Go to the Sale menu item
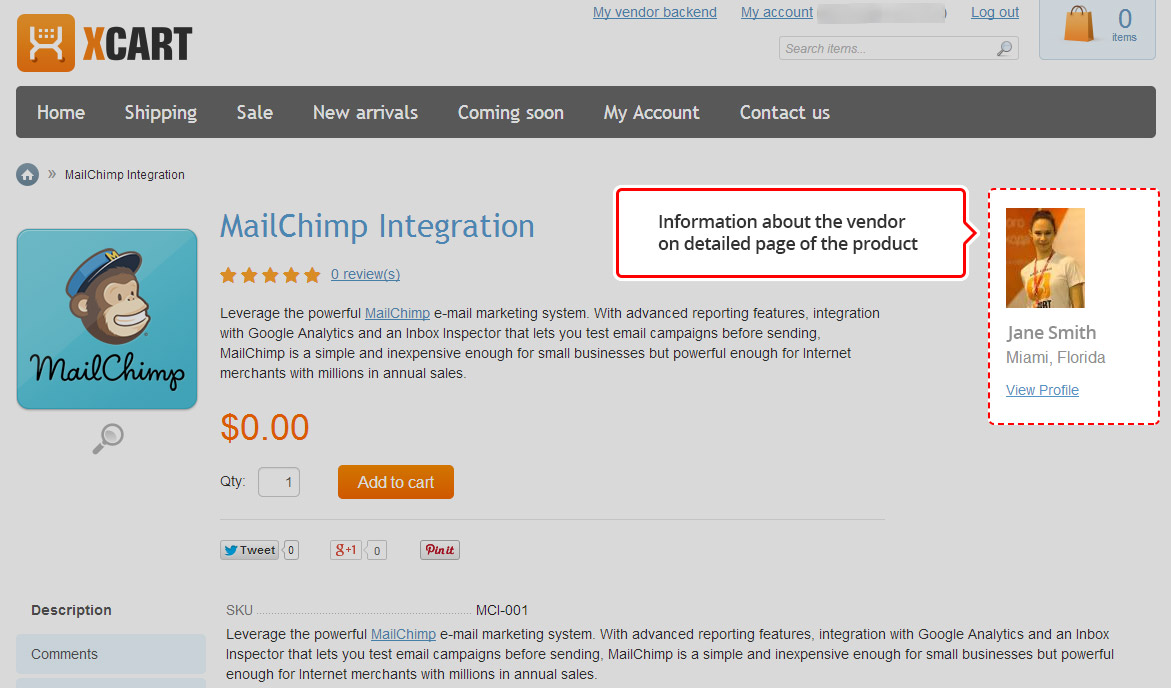The width and height of the screenshot is (1171, 688). tap(255, 113)
